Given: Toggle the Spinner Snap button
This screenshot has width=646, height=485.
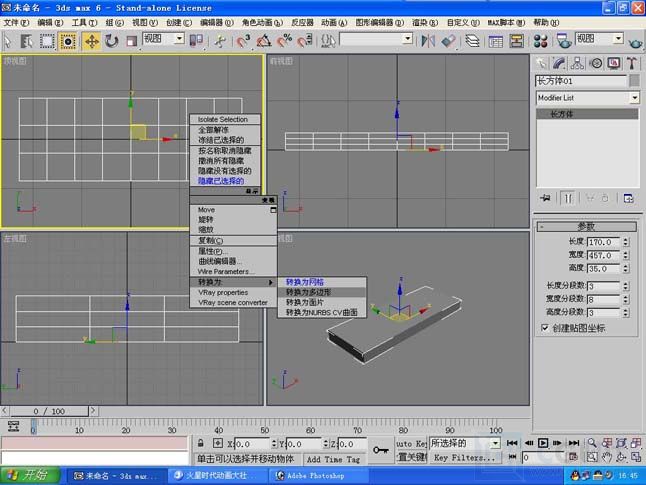Looking at the screenshot, I should [304, 41].
